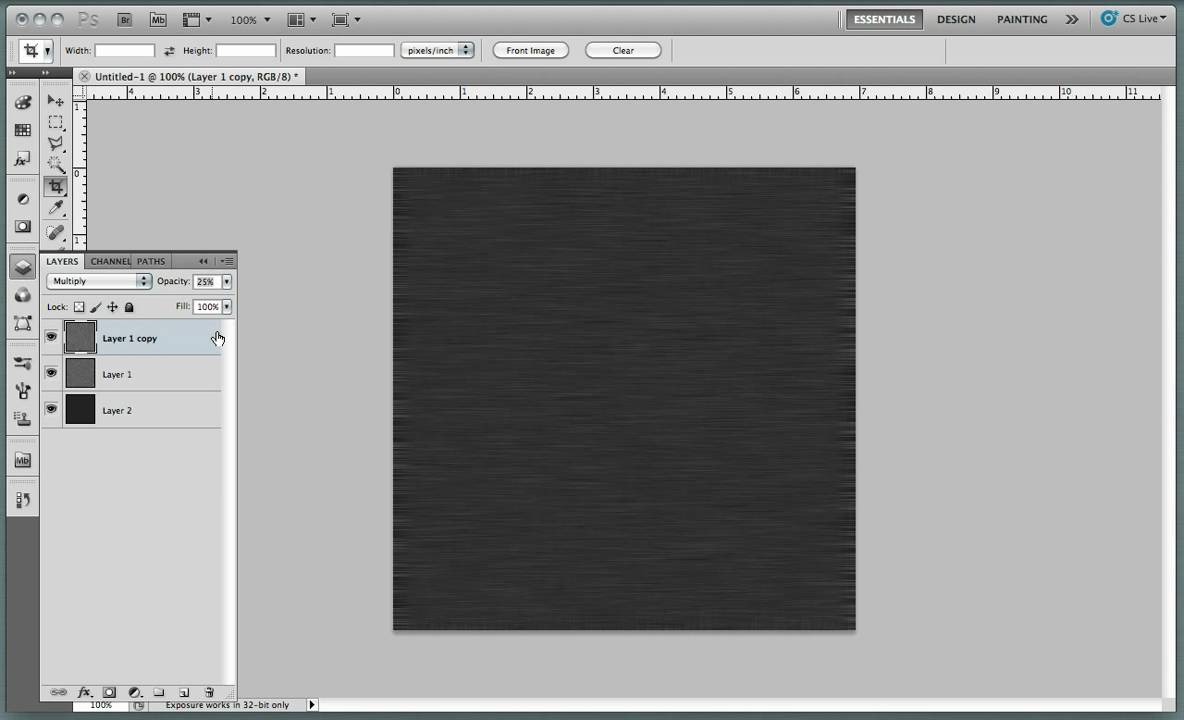Screen dimensions: 1184x720
Task: Open the Fill slider arrow
Action: (x=227, y=307)
